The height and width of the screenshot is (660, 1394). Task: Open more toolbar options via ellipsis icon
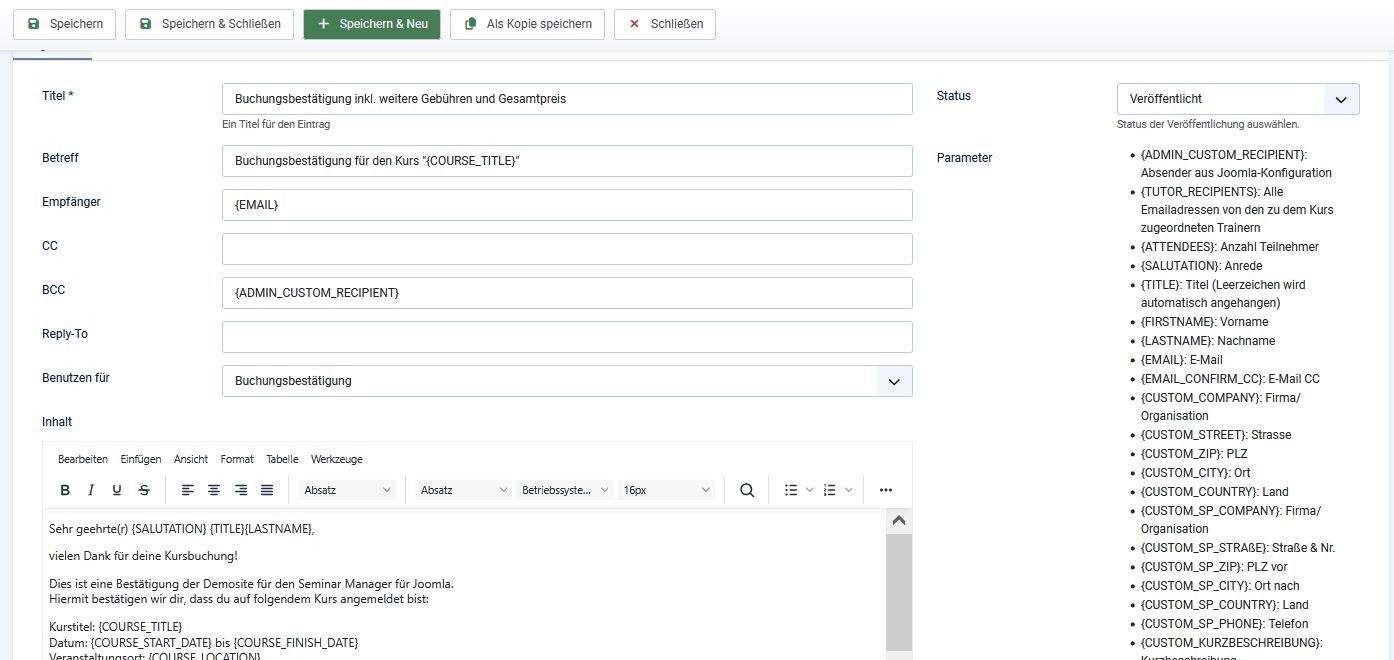(885, 489)
